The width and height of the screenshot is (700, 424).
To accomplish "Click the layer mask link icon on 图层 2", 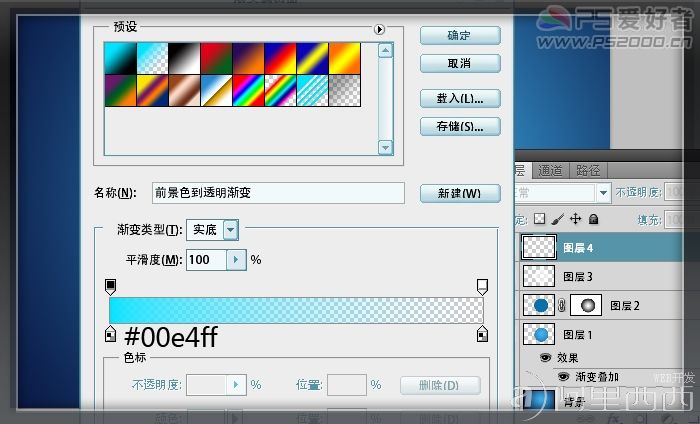I will pyautogui.click(x=562, y=306).
